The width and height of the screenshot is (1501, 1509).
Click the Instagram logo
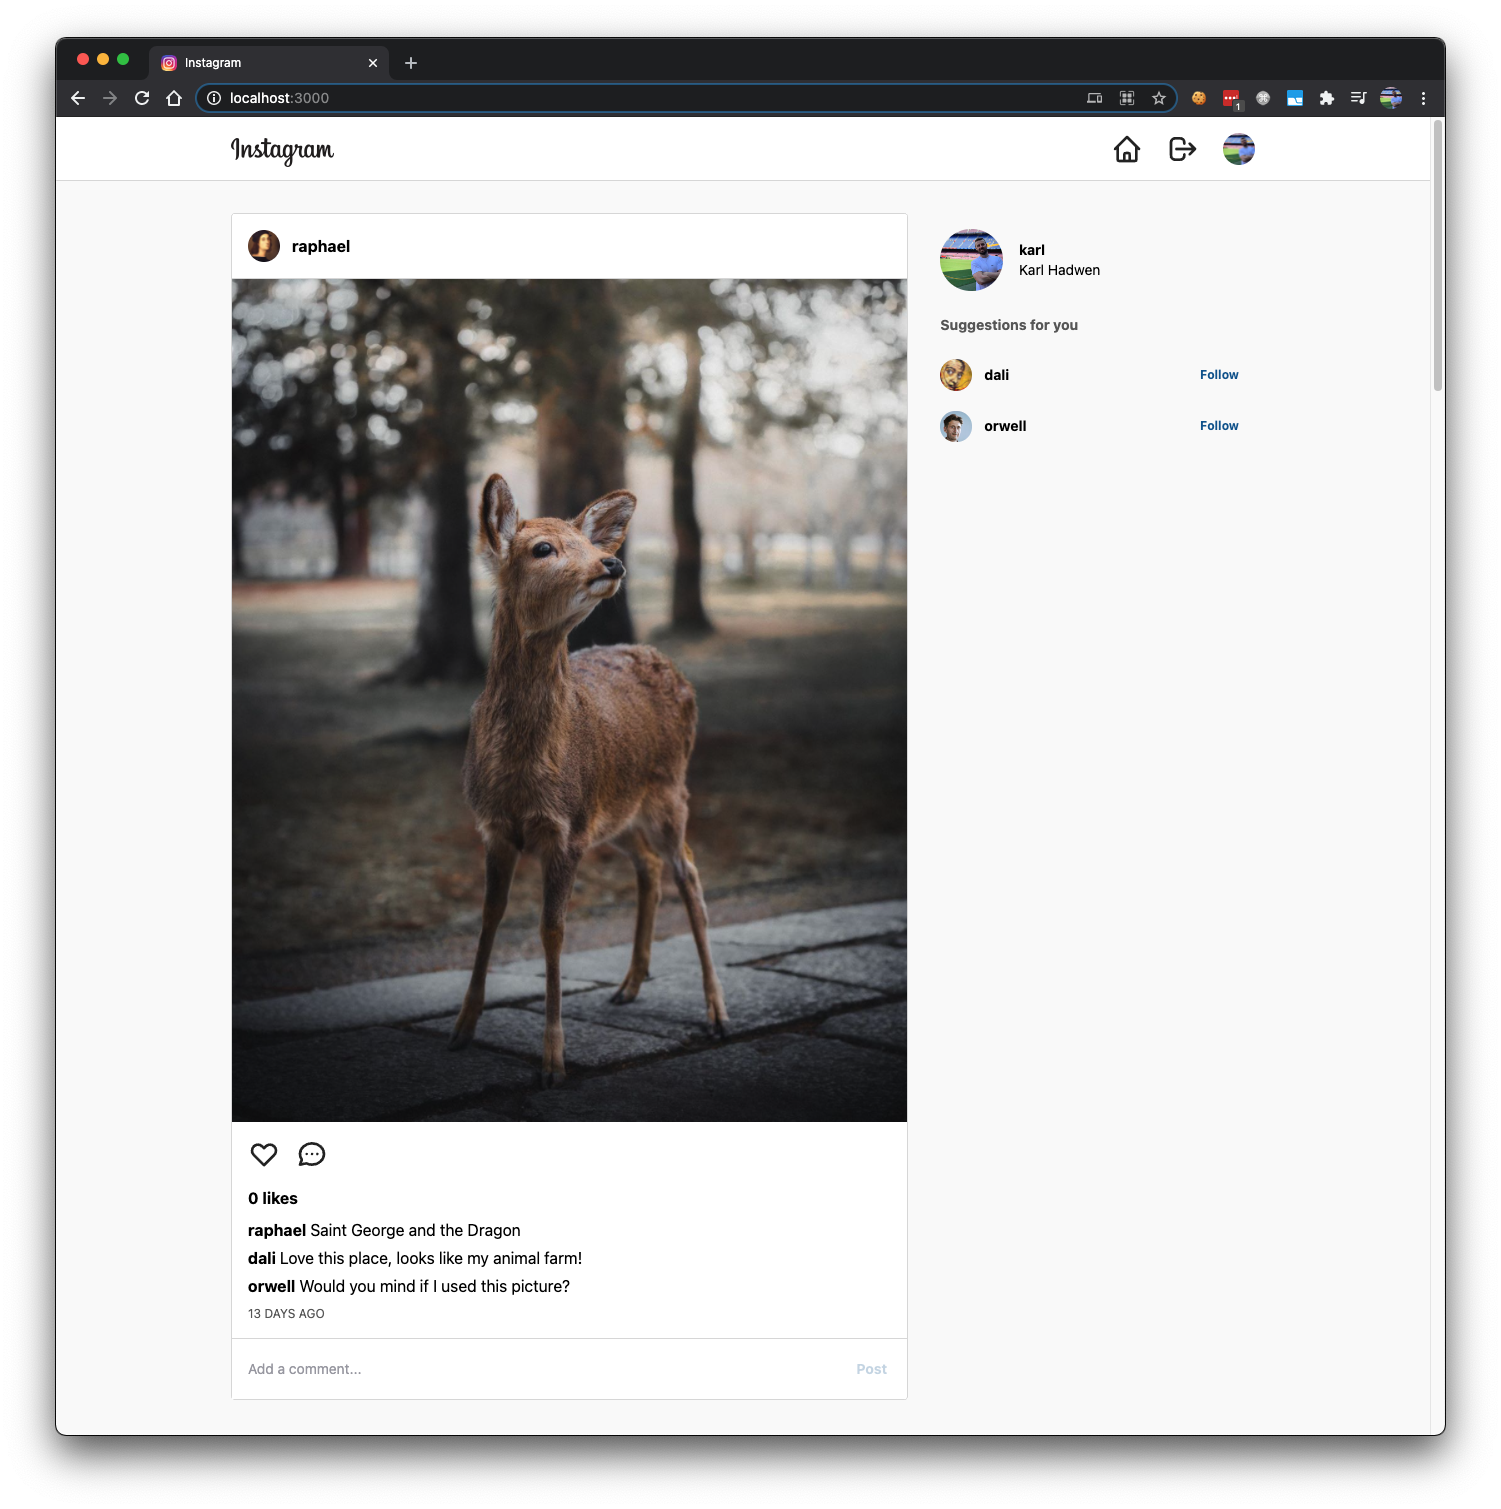(x=282, y=150)
